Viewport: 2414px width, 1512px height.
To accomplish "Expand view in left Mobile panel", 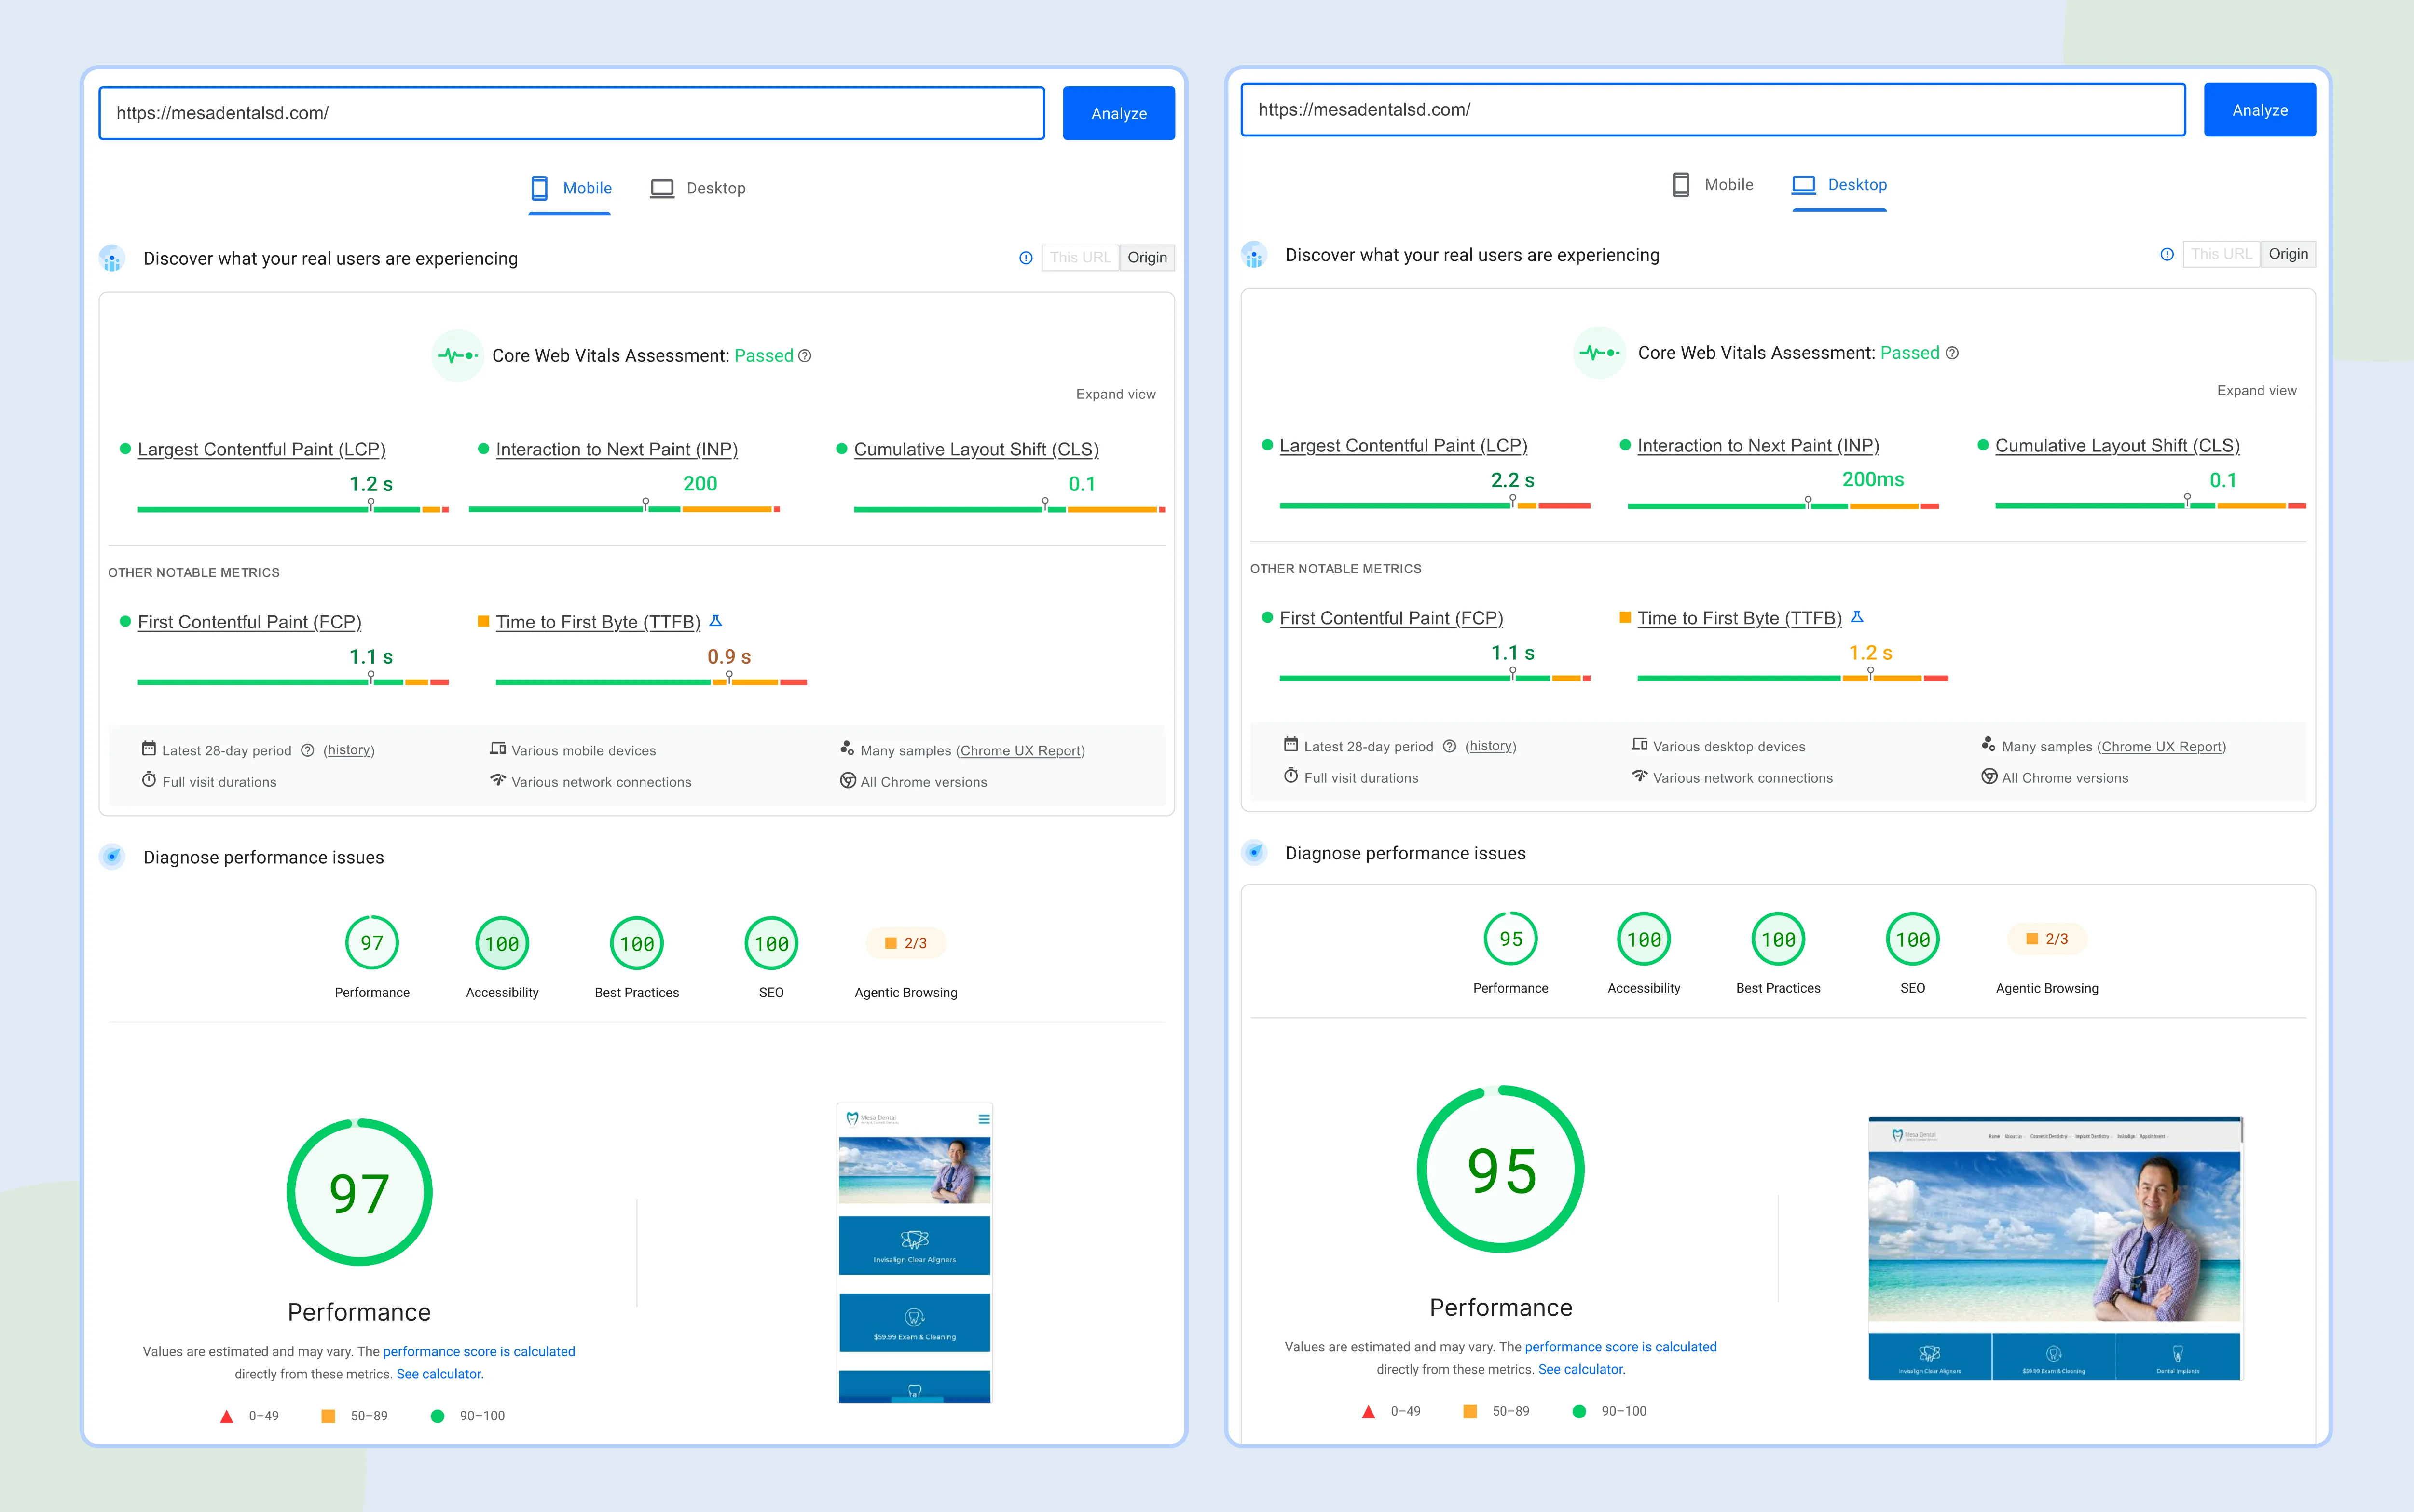I will (x=1115, y=394).
